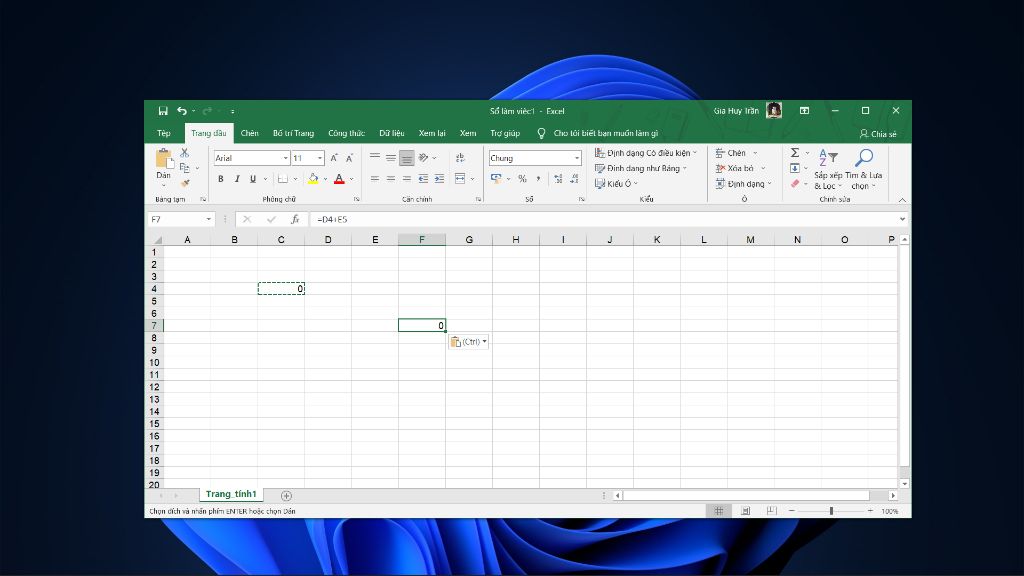1024x576 pixels.
Task: Toggle Underline formatting
Action: [x=253, y=178]
